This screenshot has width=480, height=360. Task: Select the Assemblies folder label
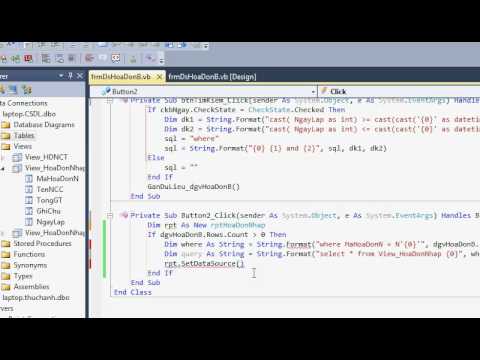[x=31, y=287]
